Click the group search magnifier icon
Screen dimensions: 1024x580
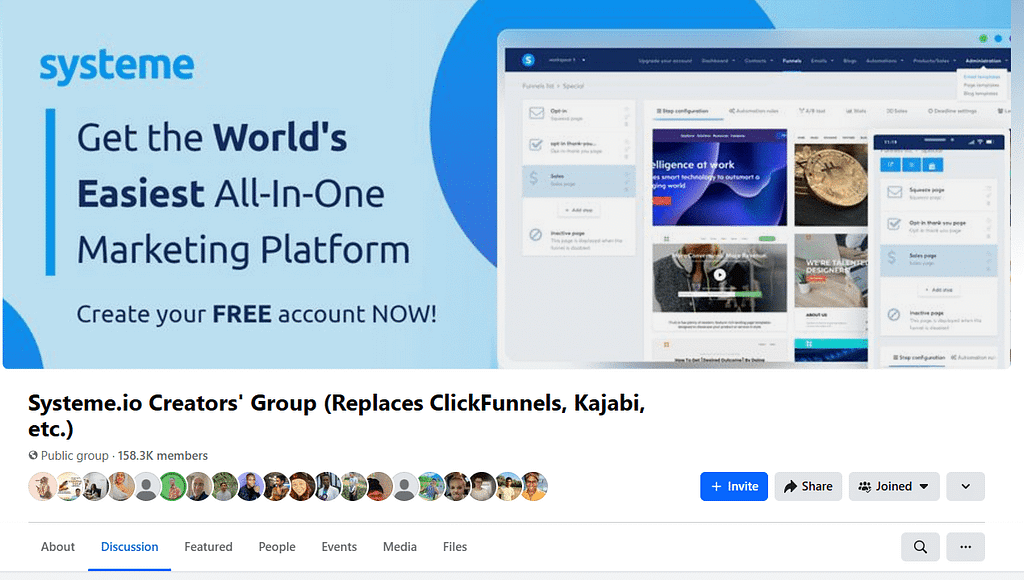(x=920, y=547)
